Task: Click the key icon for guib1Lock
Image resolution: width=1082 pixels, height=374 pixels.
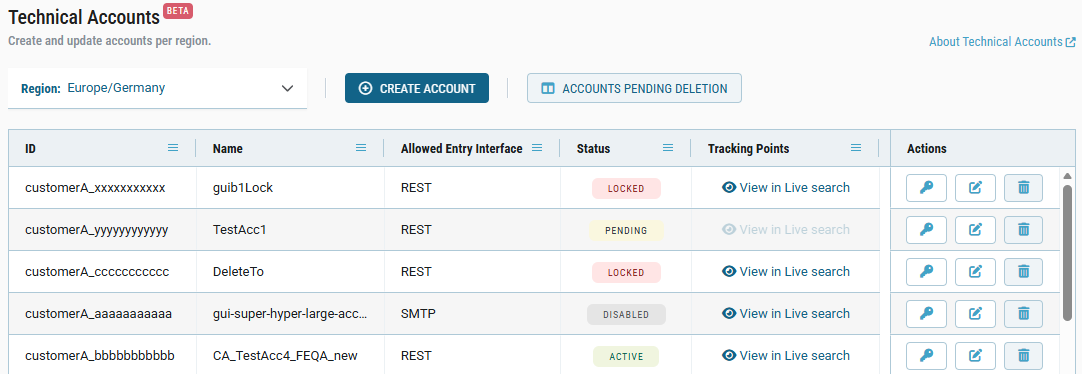Action: pyautogui.click(x=926, y=188)
